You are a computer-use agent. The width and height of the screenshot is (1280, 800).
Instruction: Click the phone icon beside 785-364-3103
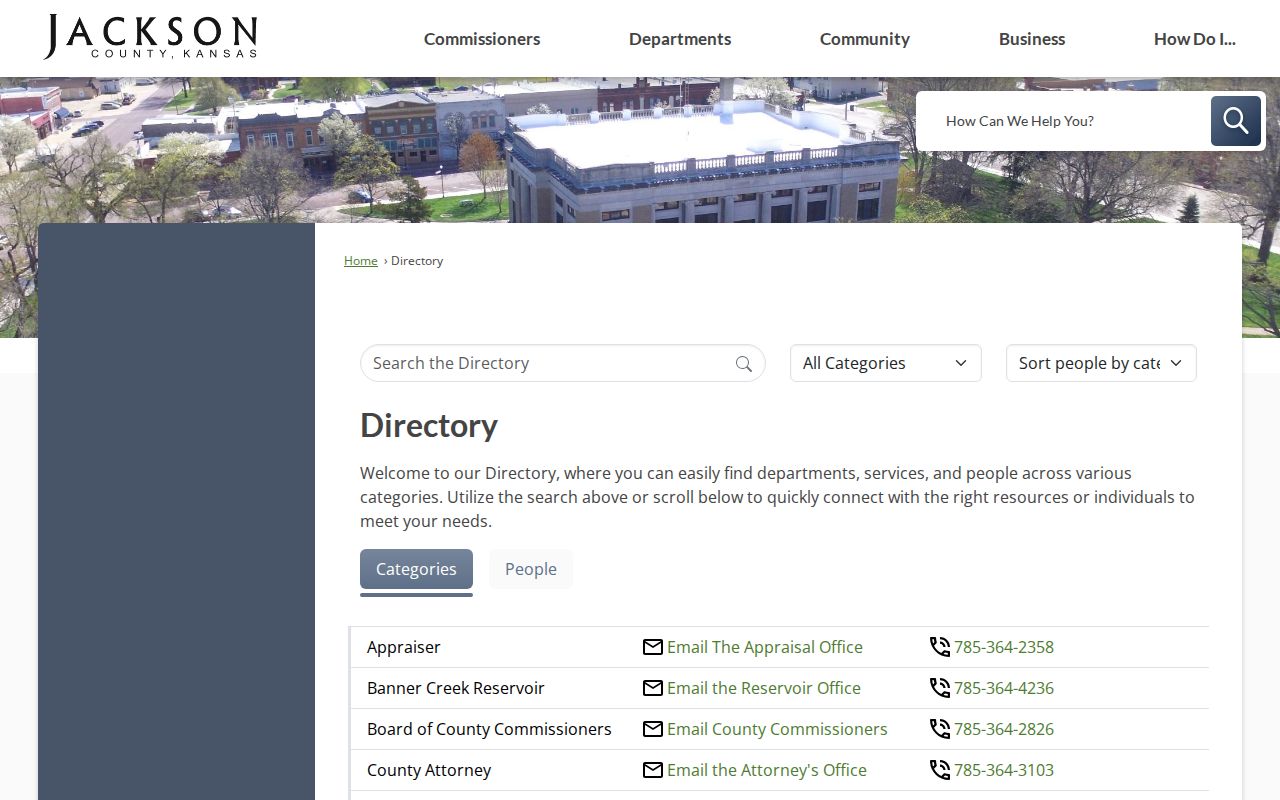[x=940, y=770]
